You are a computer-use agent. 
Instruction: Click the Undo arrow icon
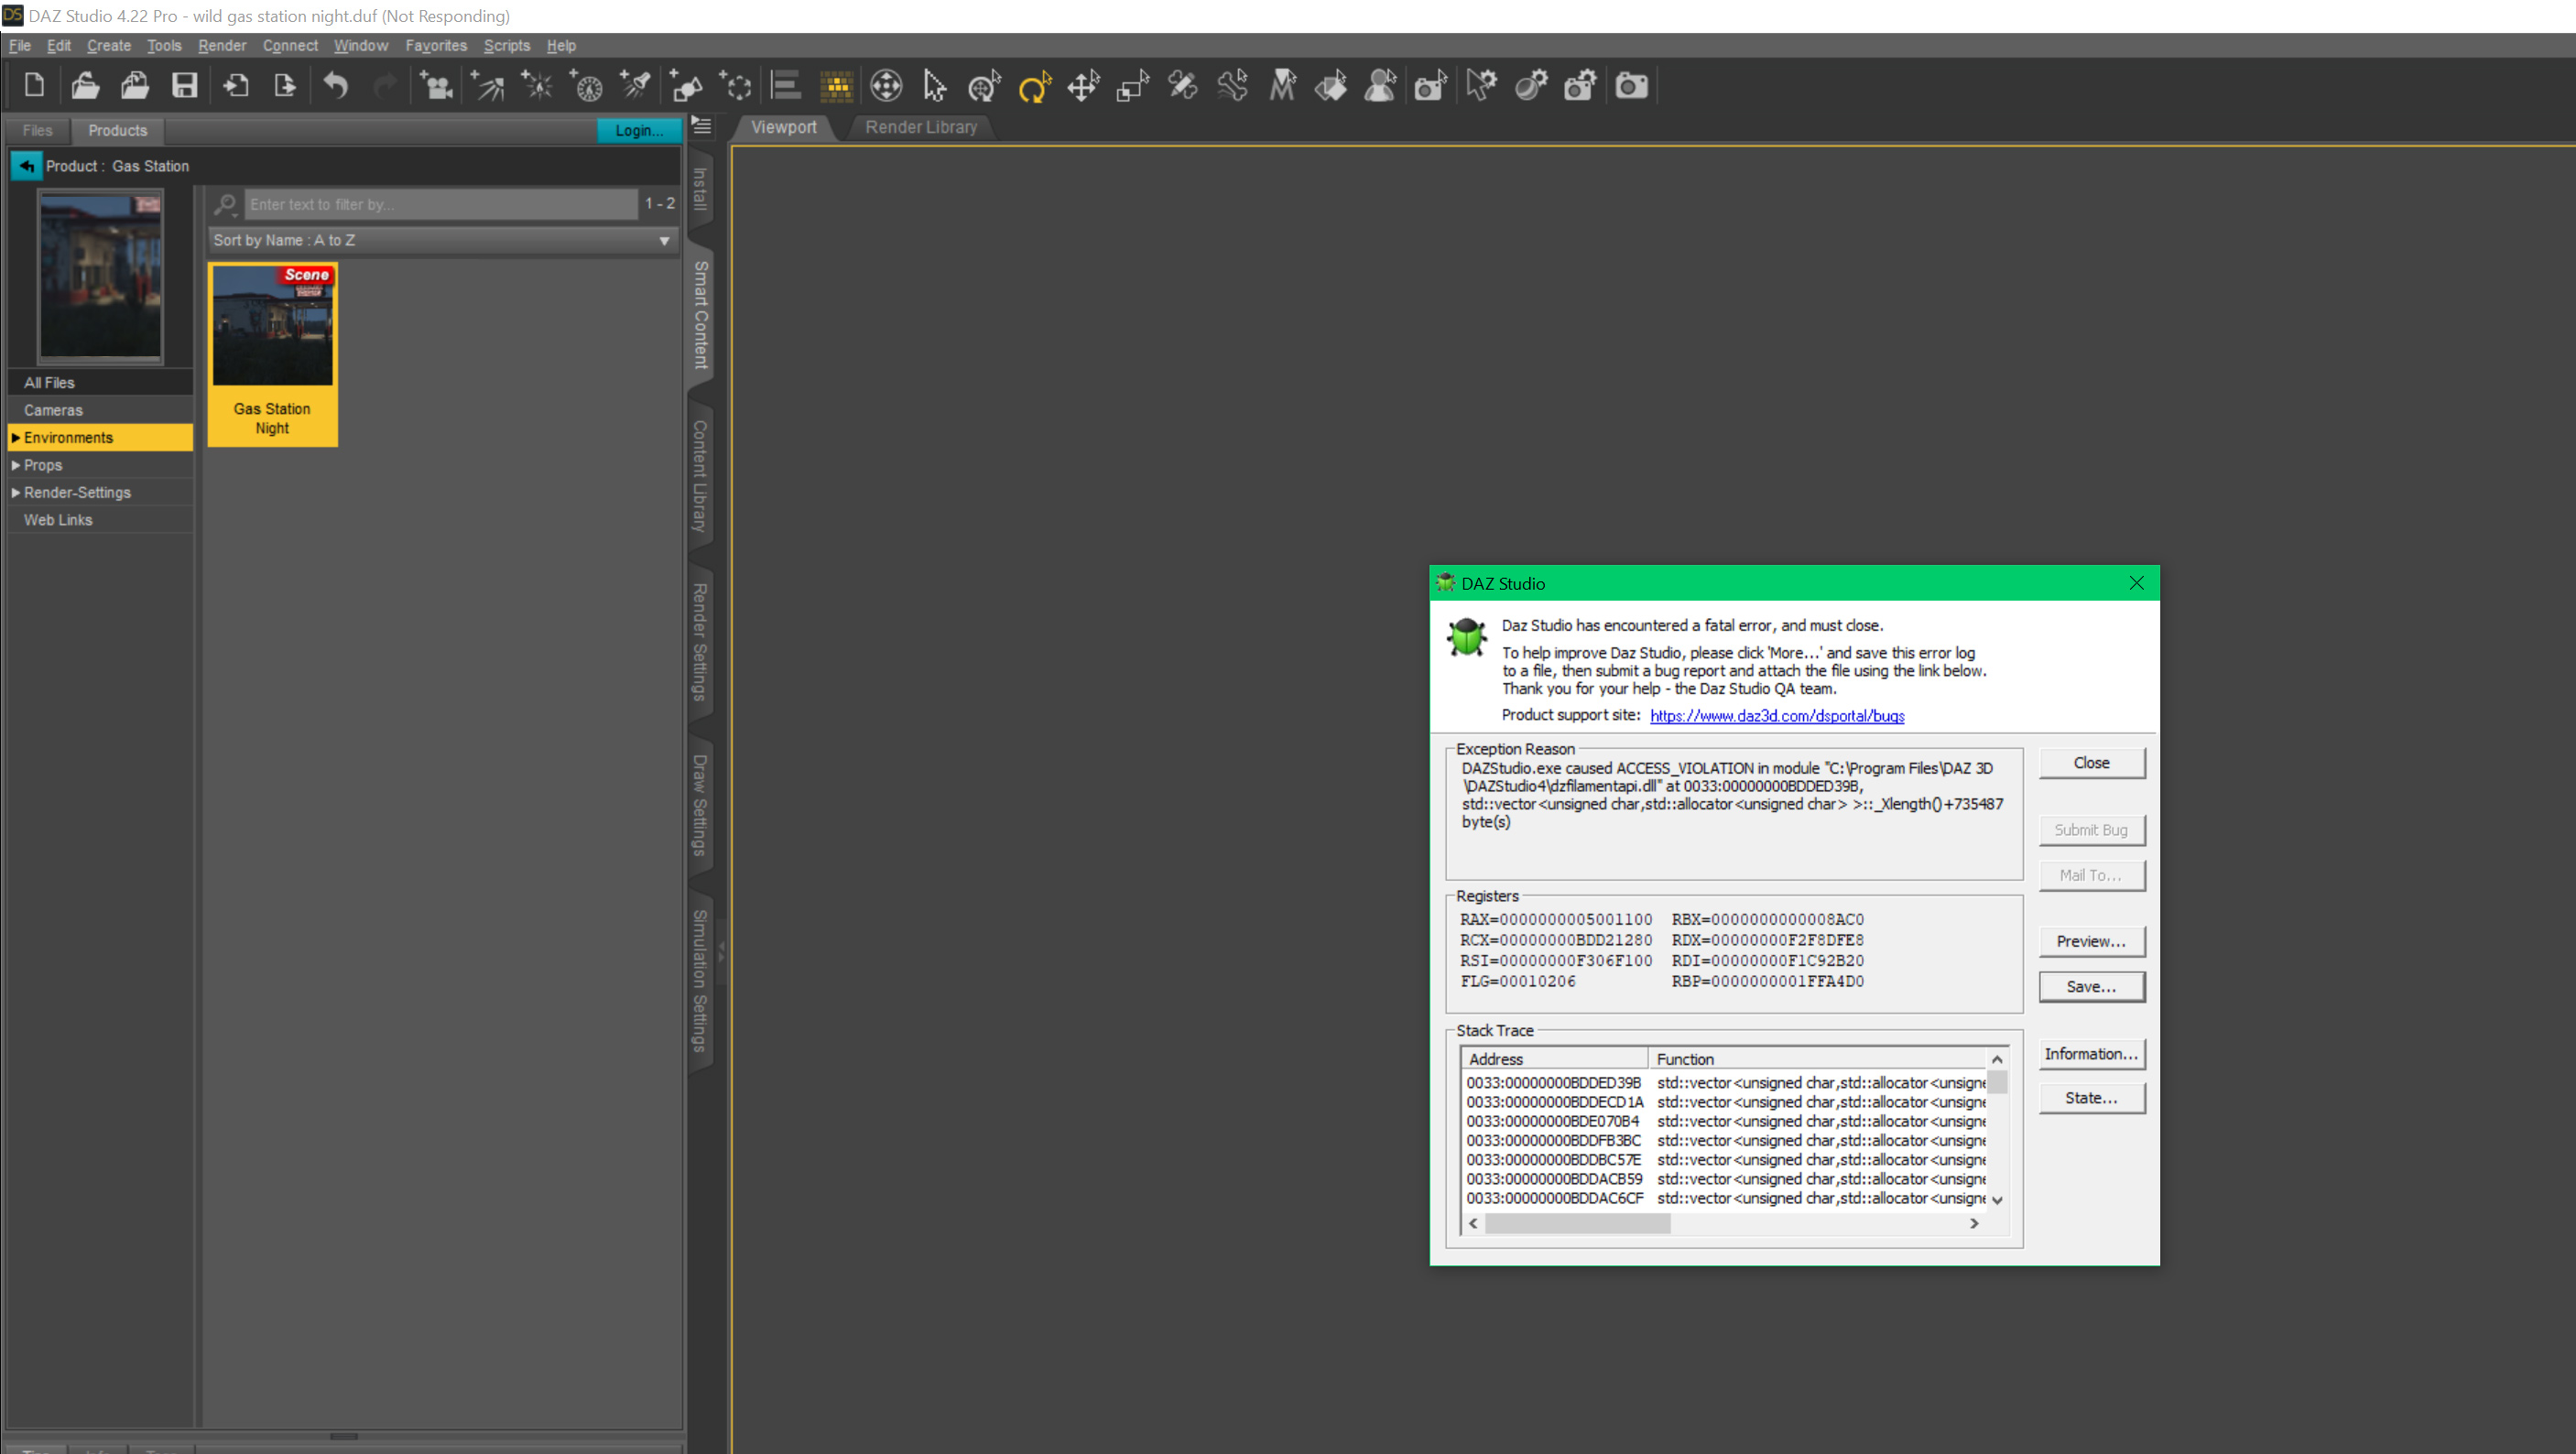tap(336, 86)
